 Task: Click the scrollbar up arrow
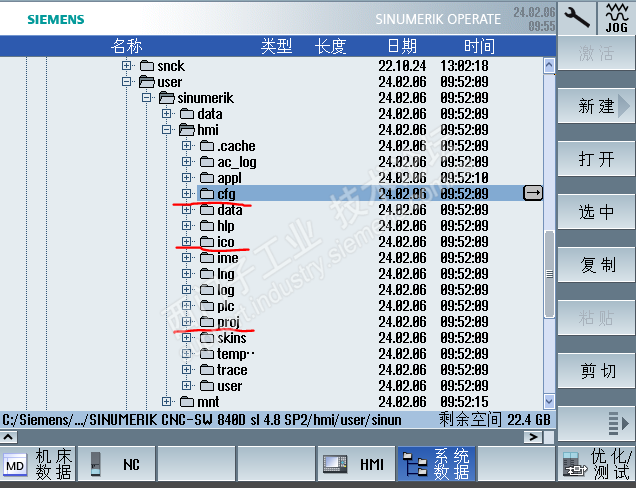click(x=549, y=65)
